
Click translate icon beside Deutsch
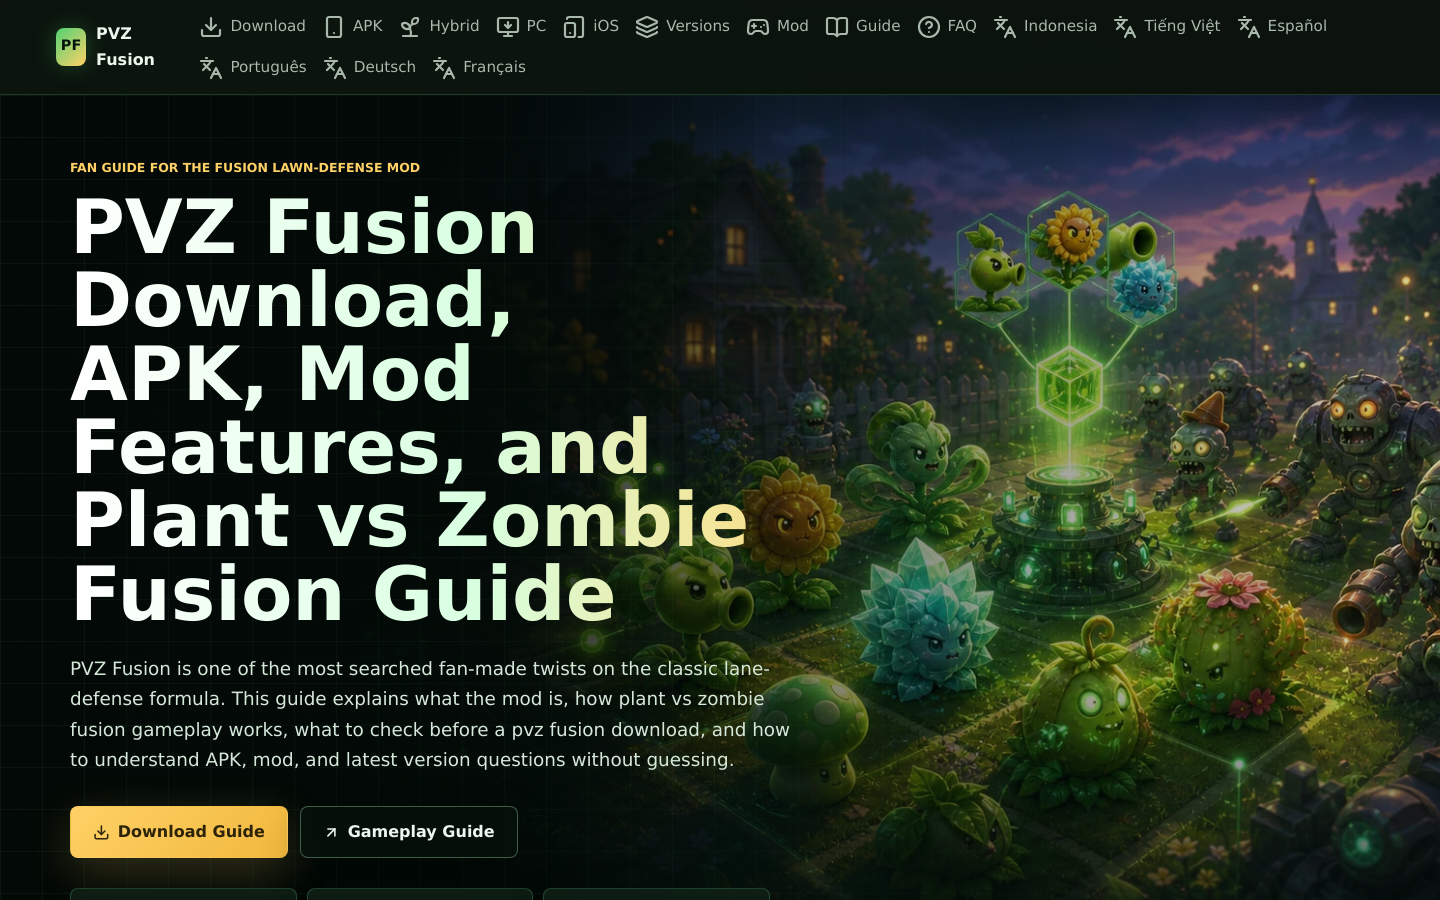point(335,68)
